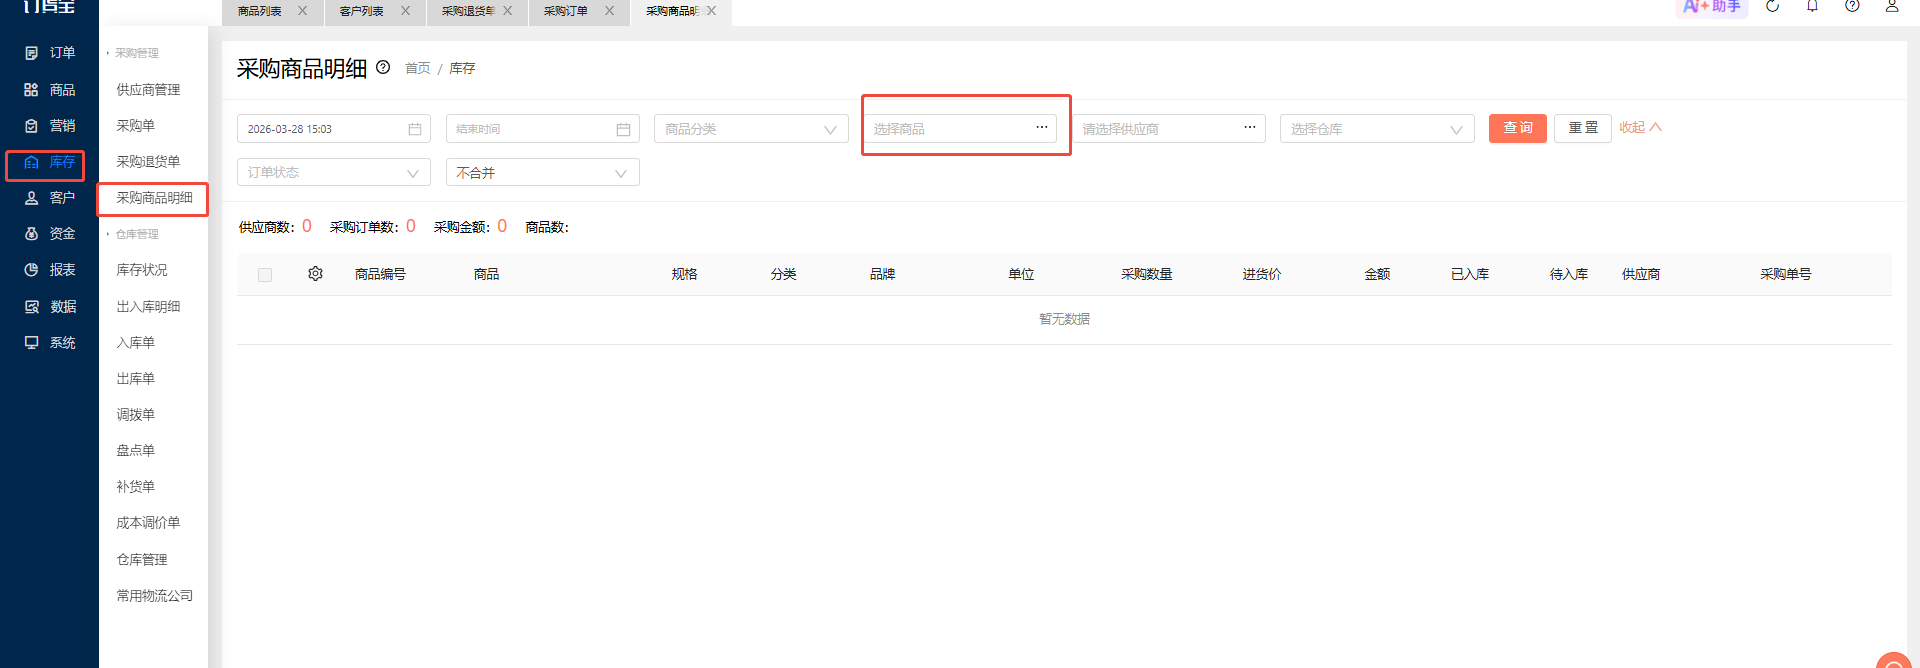Open 采购退货单 in the submenu
The width and height of the screenshot is (1920, 668).
click(148, 162)
